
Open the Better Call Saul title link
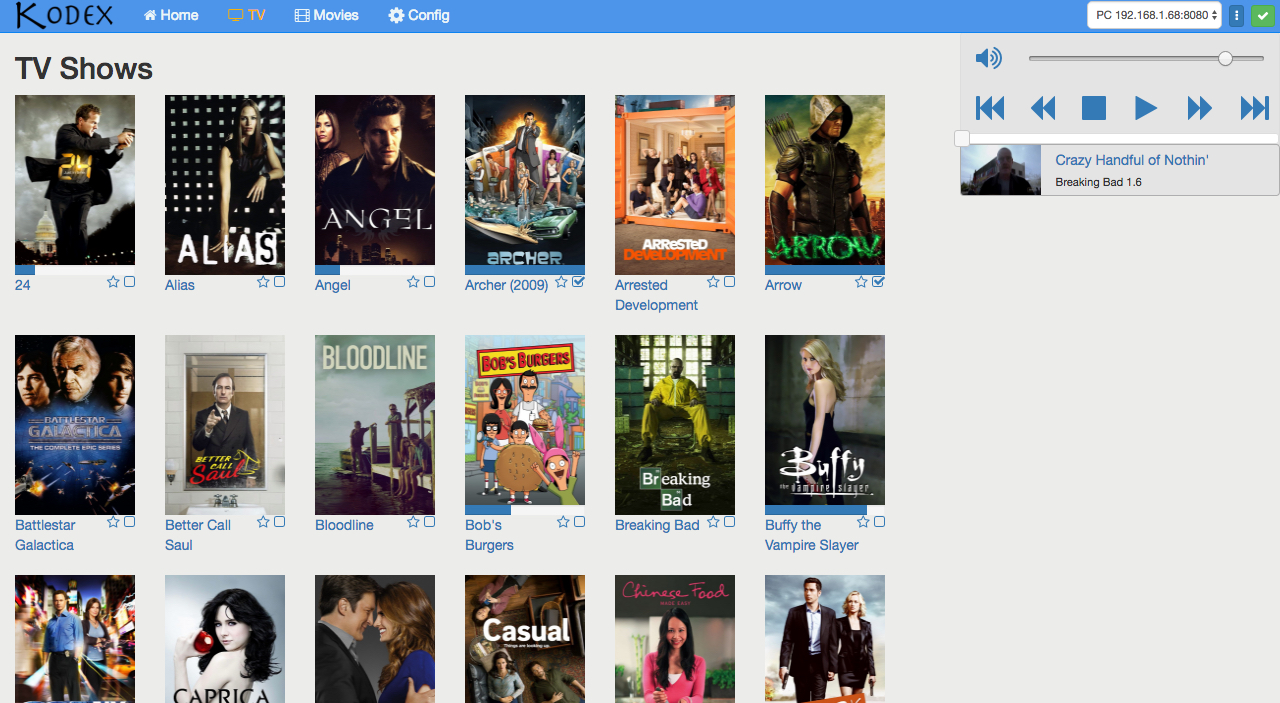click(198, 535)
